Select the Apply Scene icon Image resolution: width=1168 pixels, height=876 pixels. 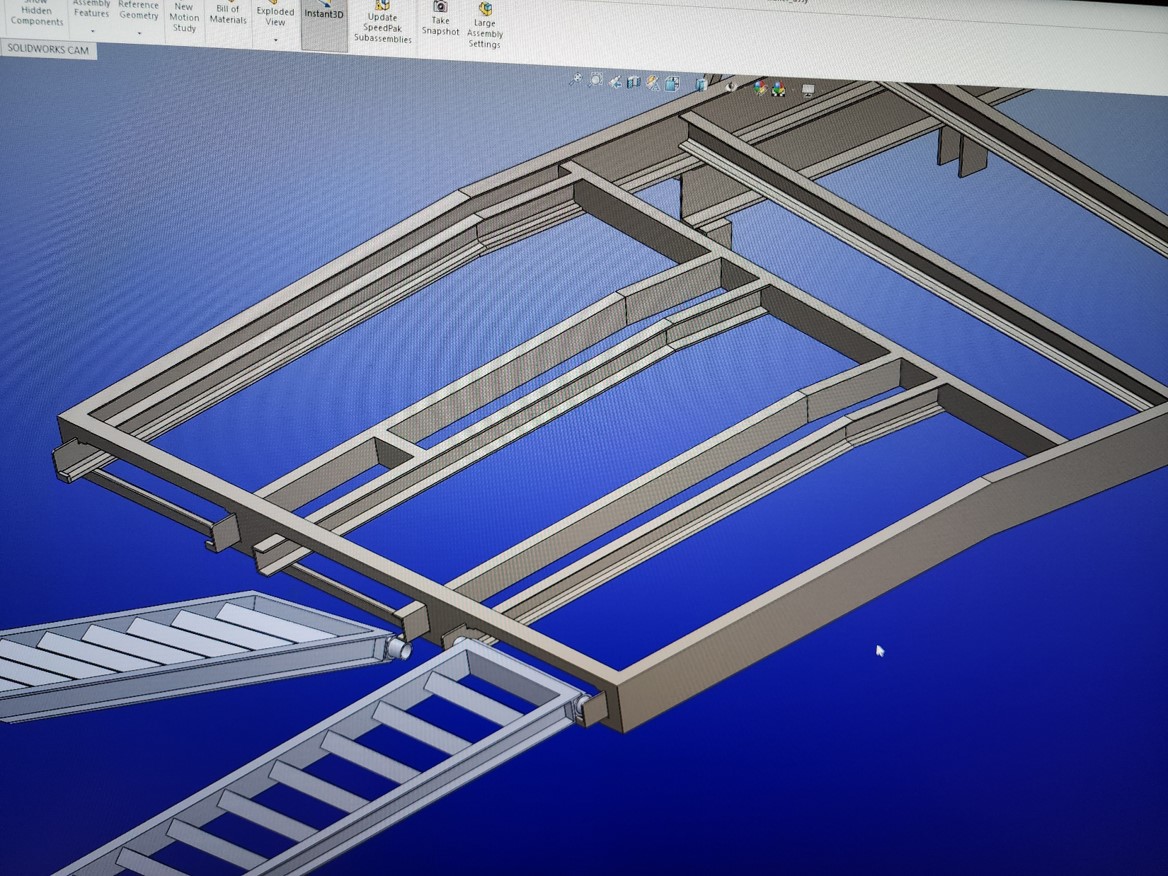[777, 88]
